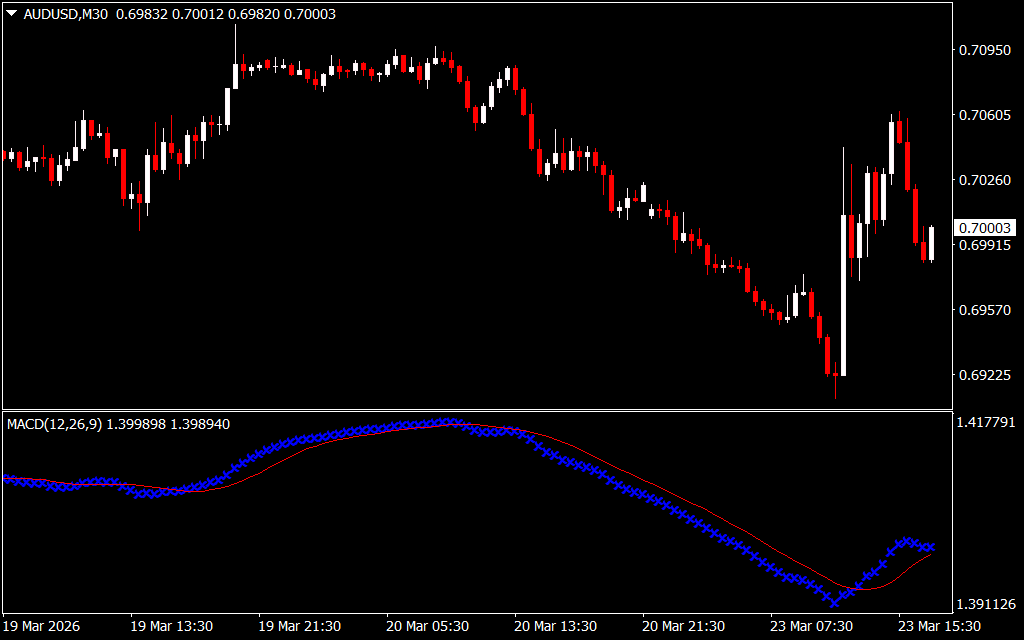Click the triangle arrow beside AUDUSD,M30
The height and width of the screenshot is (640, 1024).
(11, 14)
